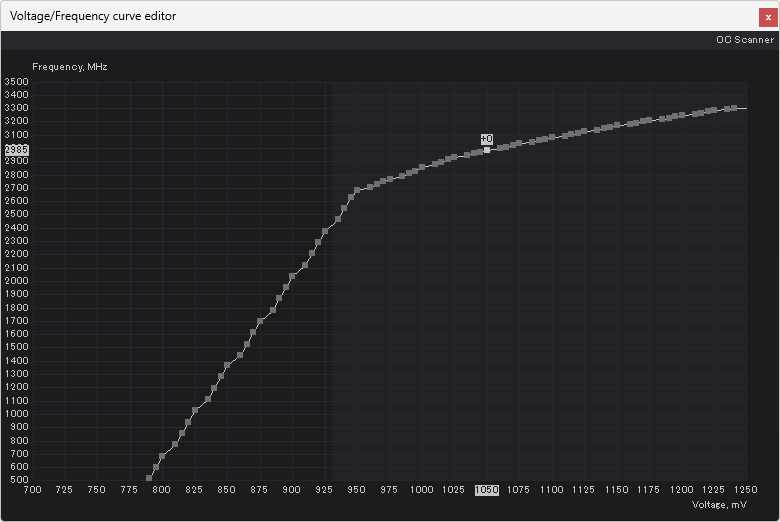Screen dimensions: 780x522
Task: Click the 3500 frequency axis tick label
Action: tap(16, 82)
